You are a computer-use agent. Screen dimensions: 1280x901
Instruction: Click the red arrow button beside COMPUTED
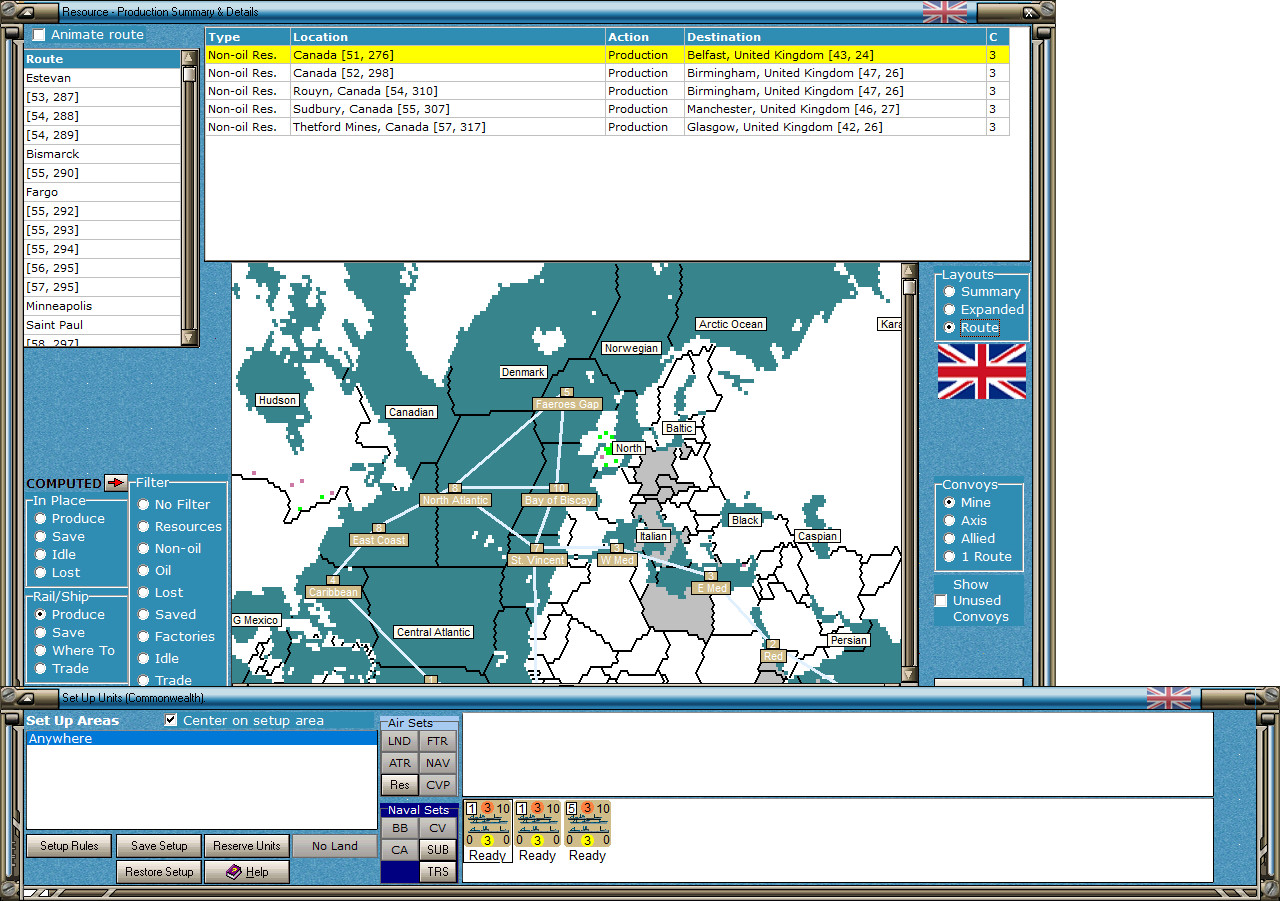pos(116,483)
